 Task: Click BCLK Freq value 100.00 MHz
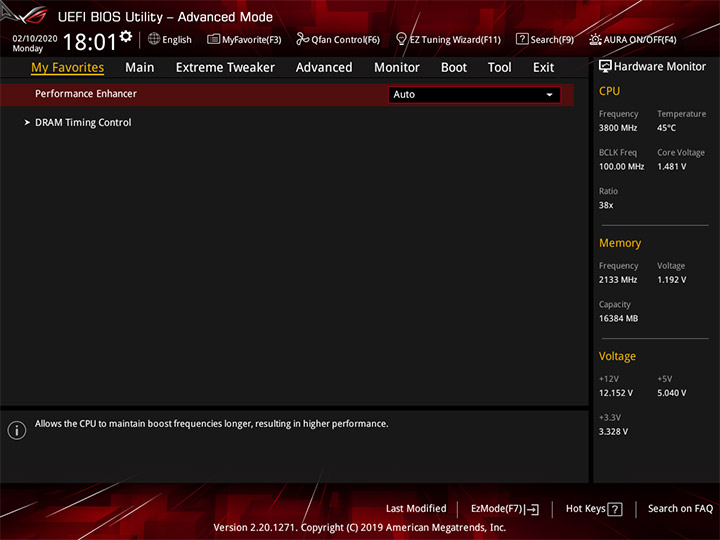coord(621,167)
